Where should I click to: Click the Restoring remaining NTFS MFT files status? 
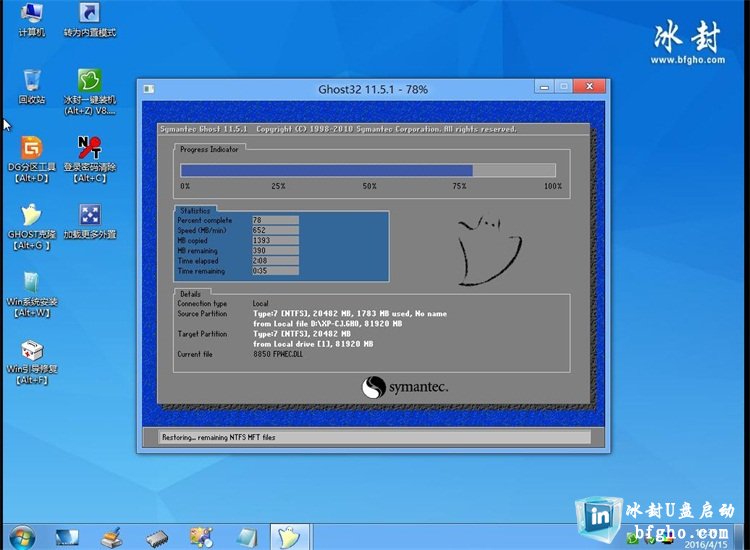(x=219, y=437)
